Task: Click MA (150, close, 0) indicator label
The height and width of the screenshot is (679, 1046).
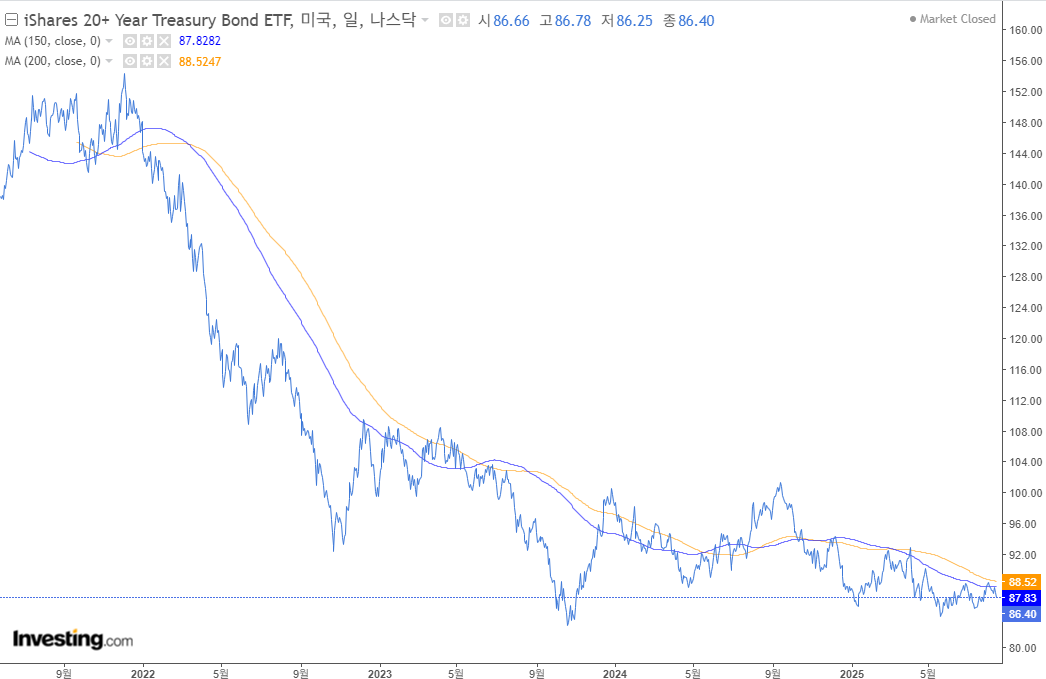Action: pos(53,41)
